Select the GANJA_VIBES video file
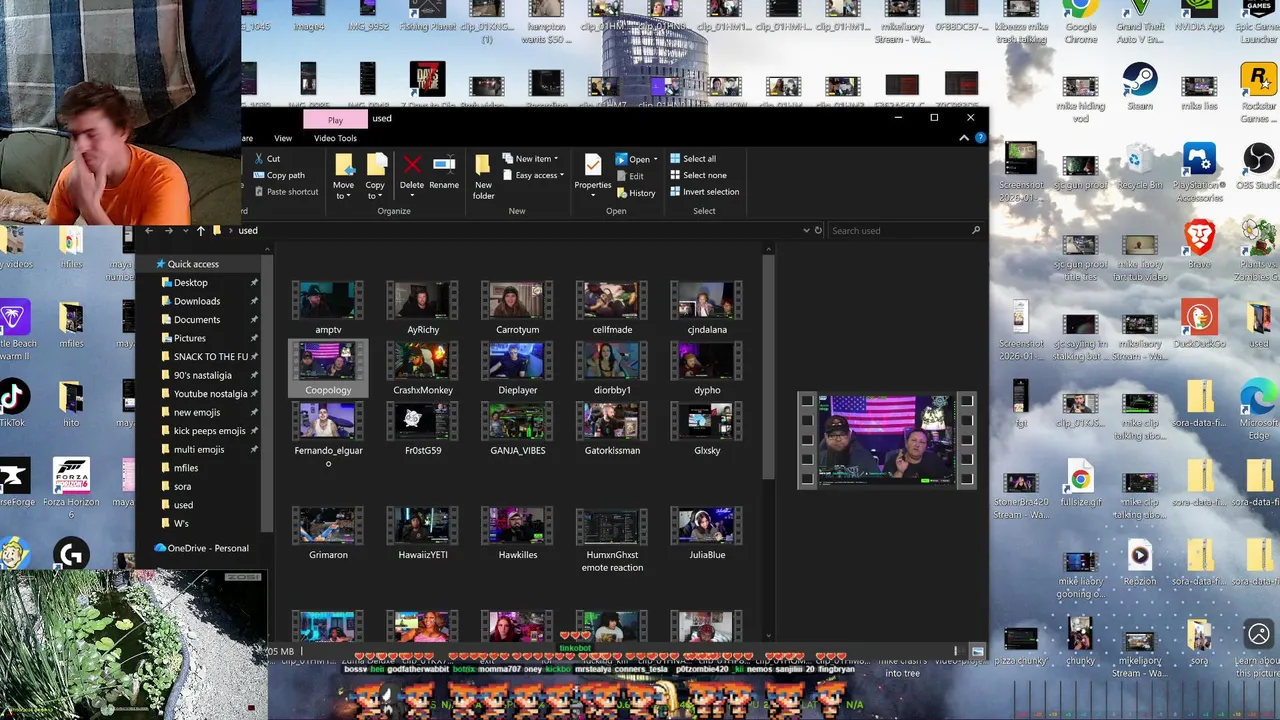 coord(518,429)
